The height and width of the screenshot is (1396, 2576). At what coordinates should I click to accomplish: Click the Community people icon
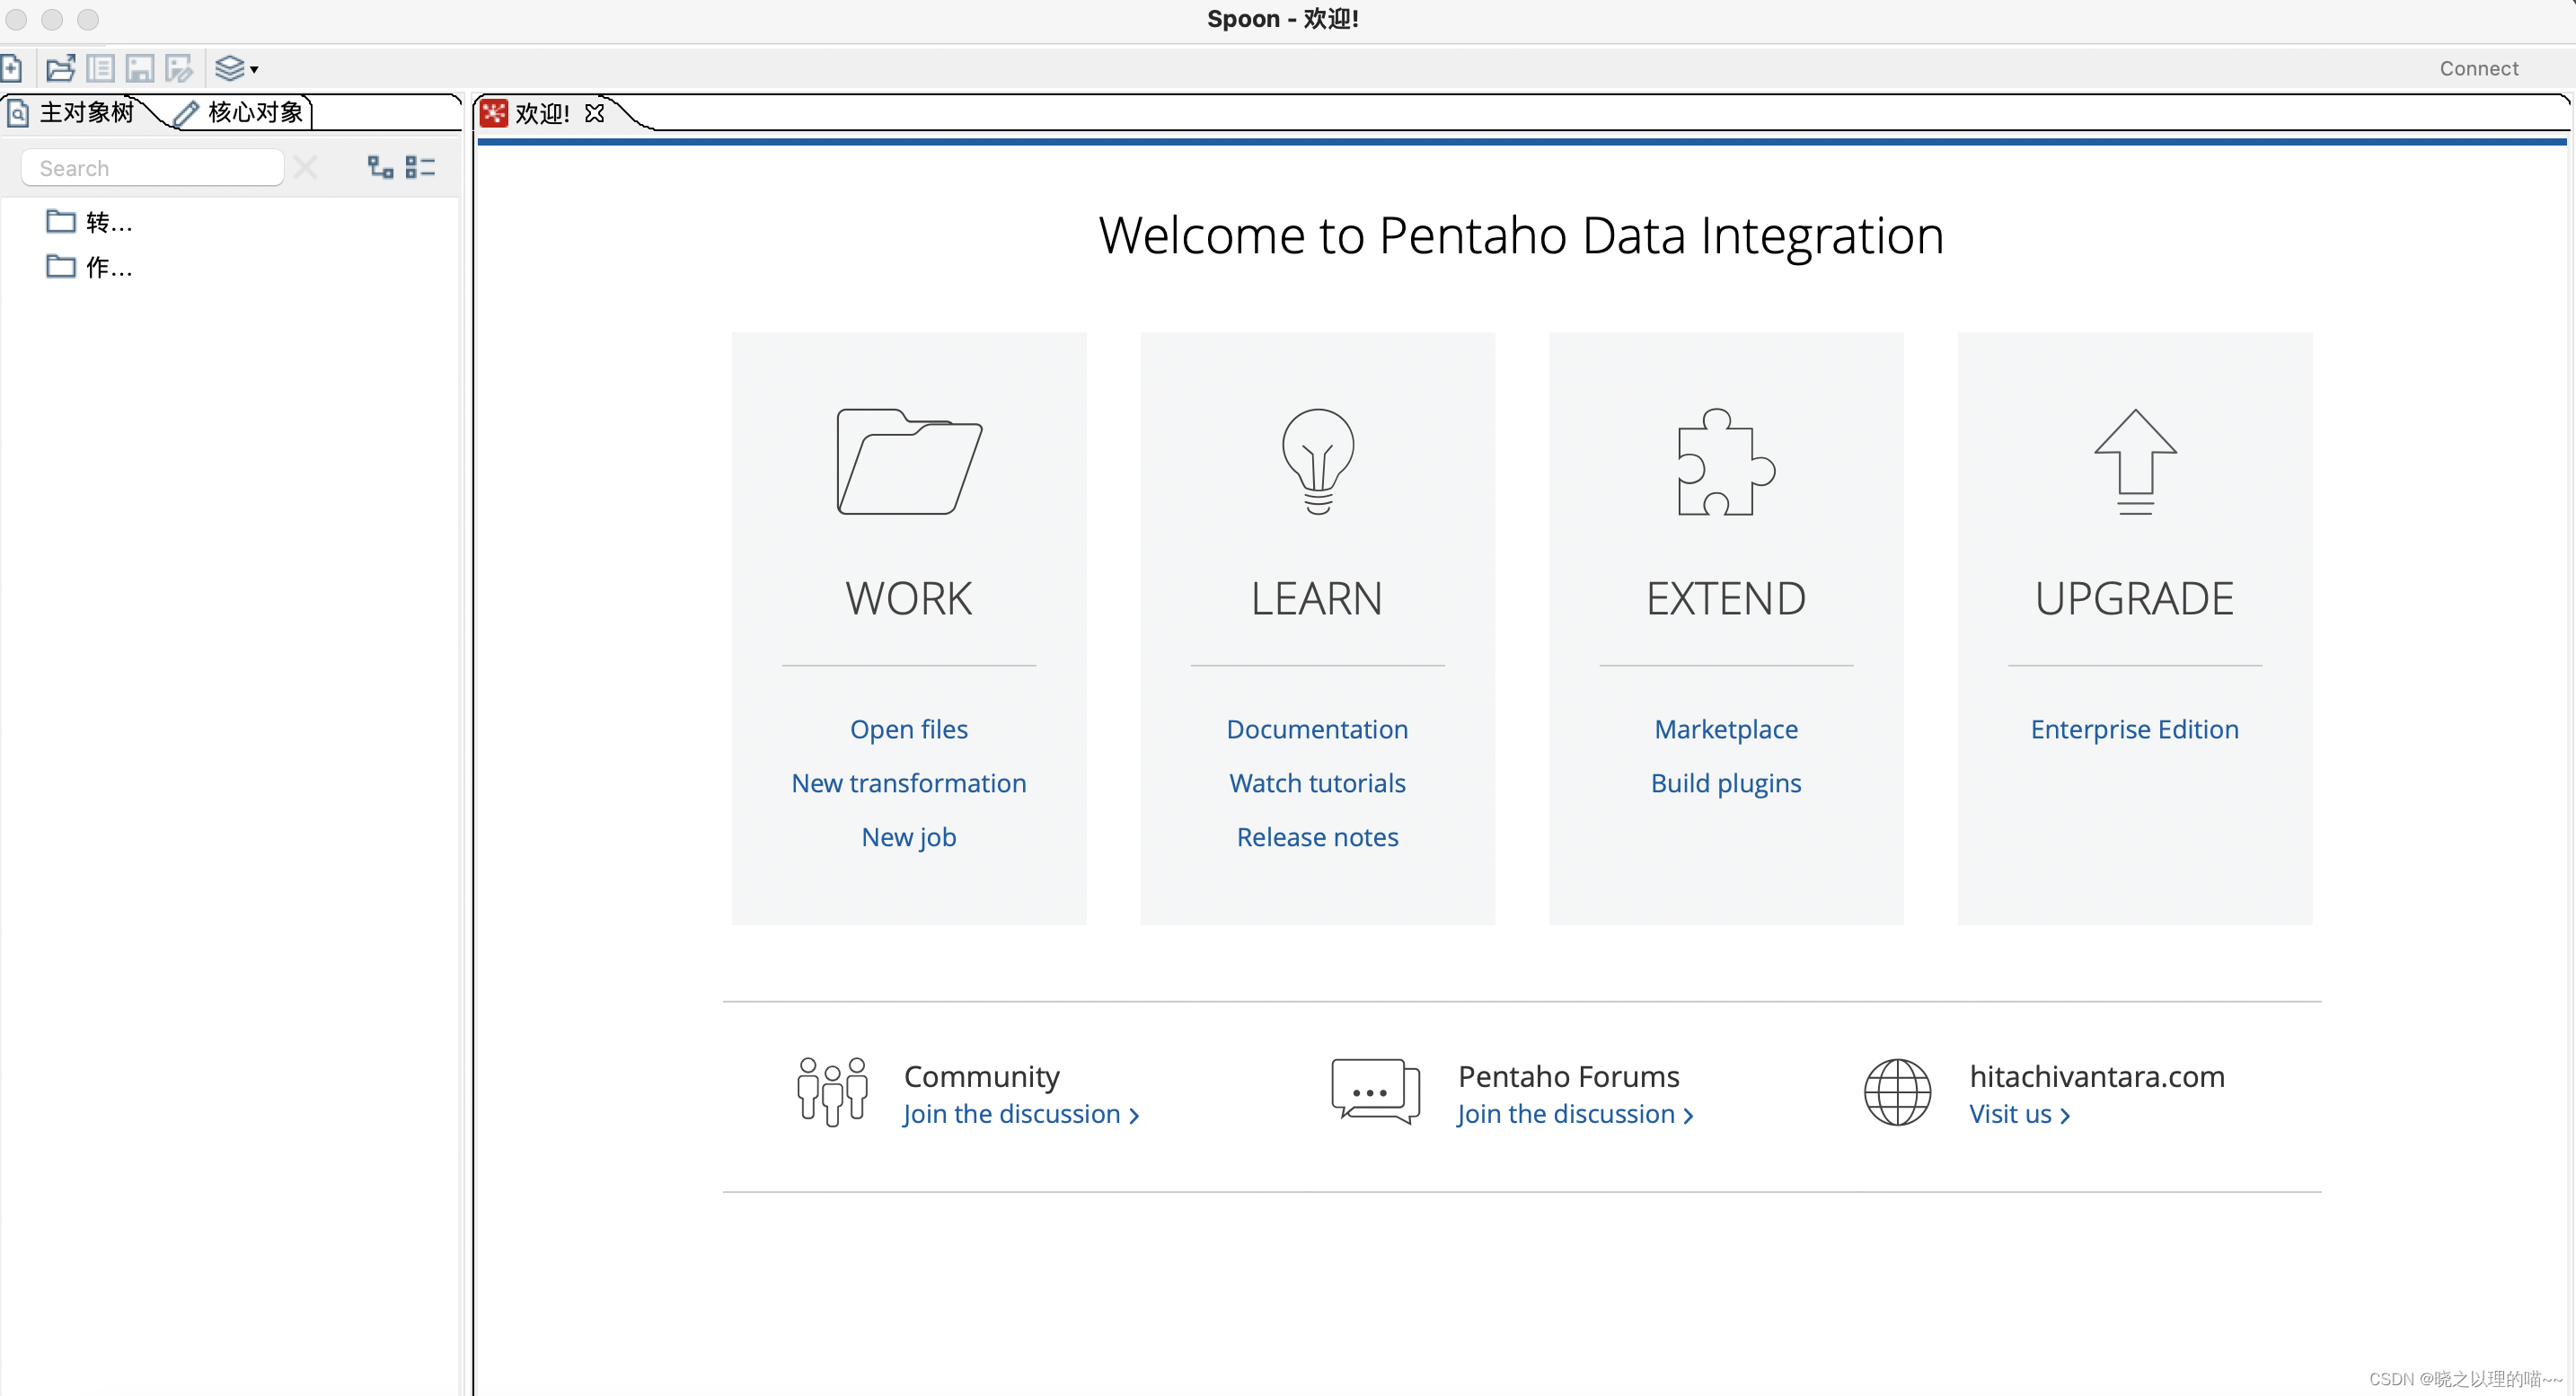pos(832,1092)
